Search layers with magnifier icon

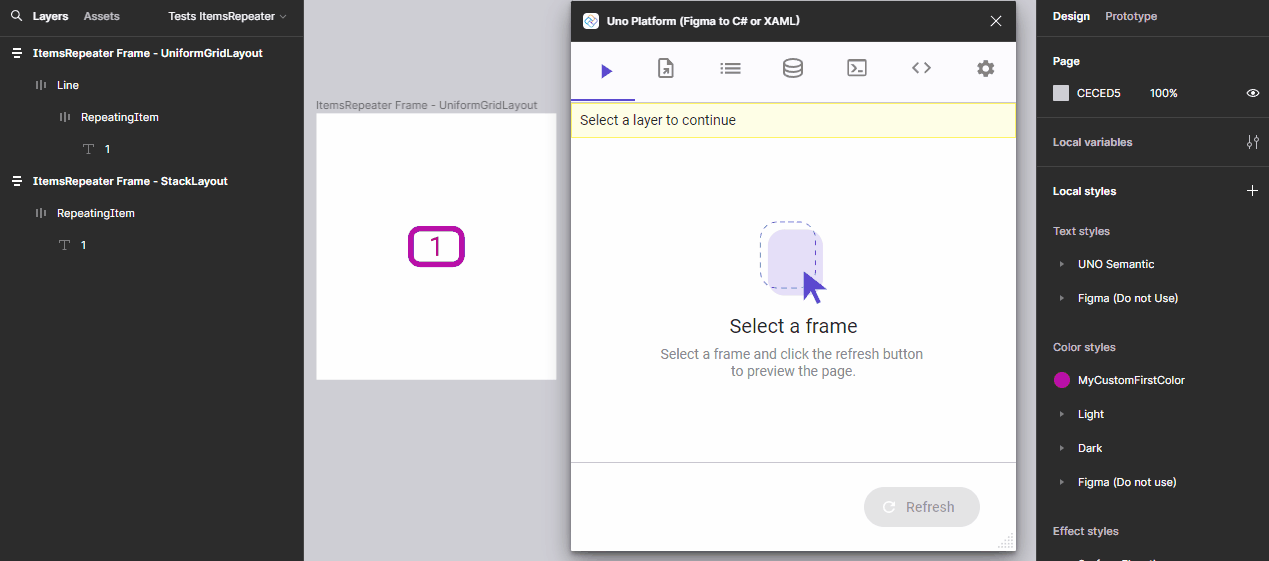click(16, 17)
